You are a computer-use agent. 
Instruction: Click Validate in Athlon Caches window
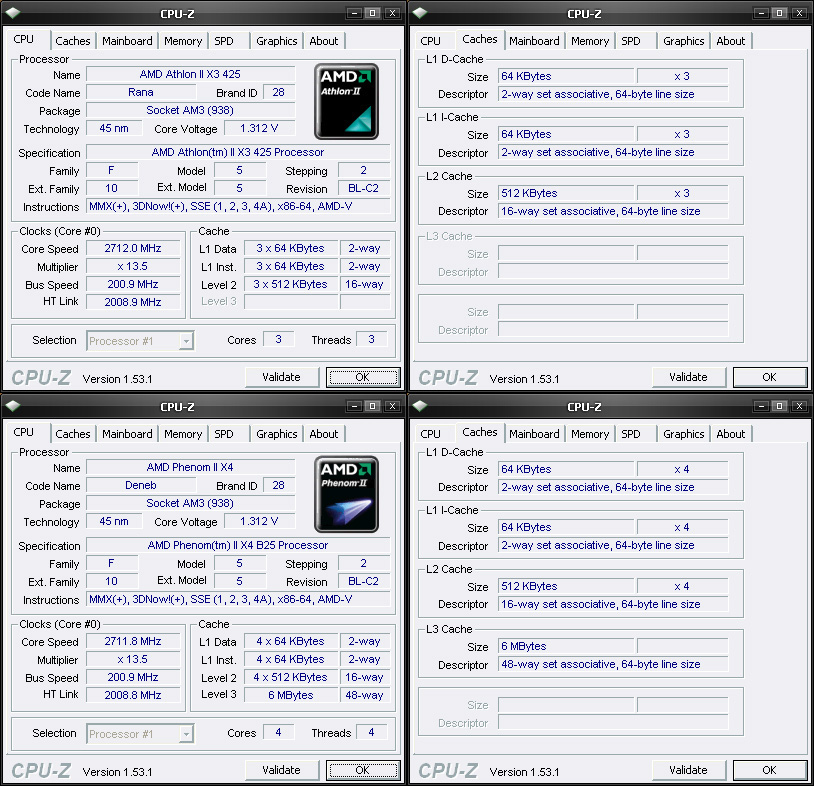click(x=688, y=377)
